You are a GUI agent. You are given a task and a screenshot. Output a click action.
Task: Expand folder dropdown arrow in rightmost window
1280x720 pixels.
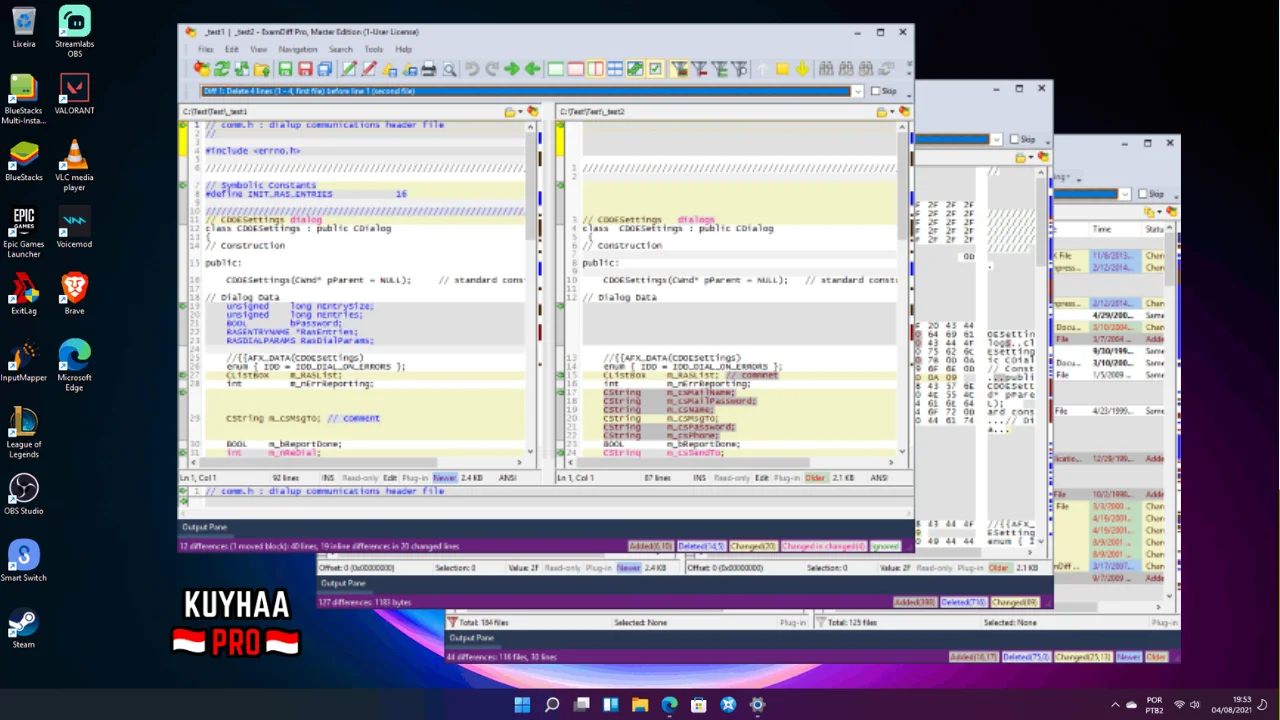[x=1159, y=212]
